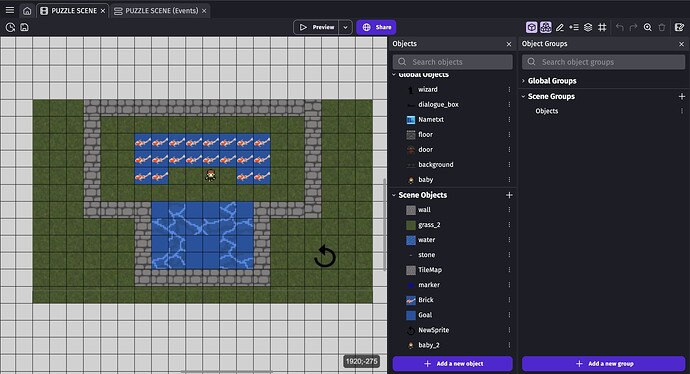Go to the Home tab icon
Viewport: 690px width, 374px height.
(x=27, y=11)
